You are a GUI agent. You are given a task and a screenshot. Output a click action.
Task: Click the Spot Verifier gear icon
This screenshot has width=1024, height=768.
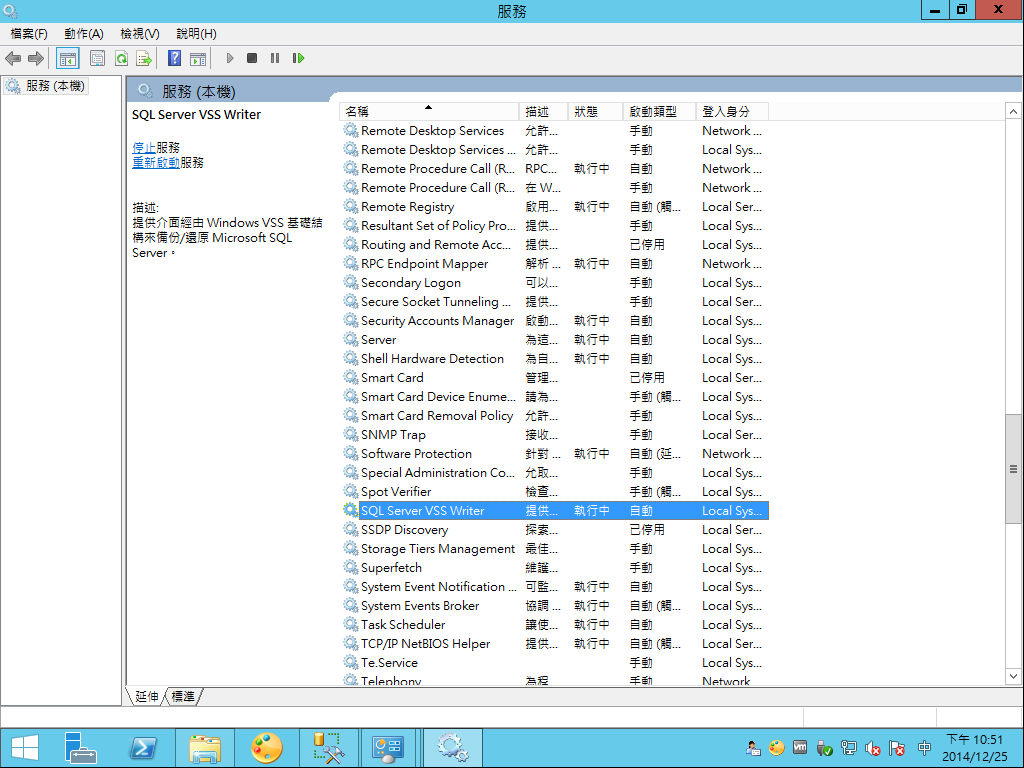point(351,491)
